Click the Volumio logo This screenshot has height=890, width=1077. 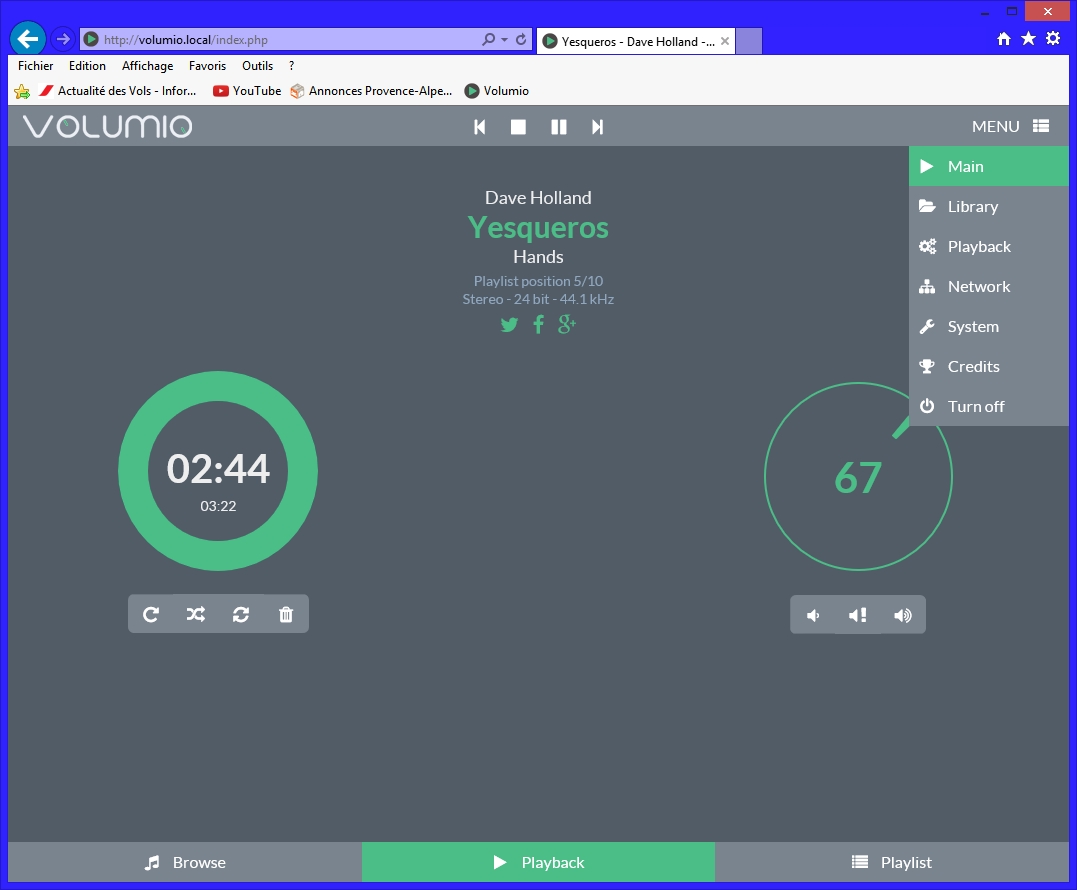click(x=108, y=126)
